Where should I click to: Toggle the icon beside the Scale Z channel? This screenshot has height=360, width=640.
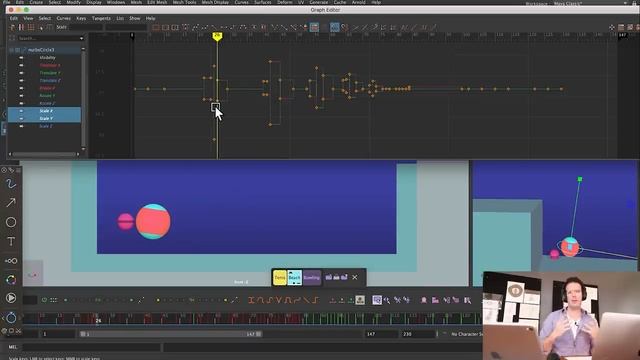pyautogui.click(x=21, y=126)
